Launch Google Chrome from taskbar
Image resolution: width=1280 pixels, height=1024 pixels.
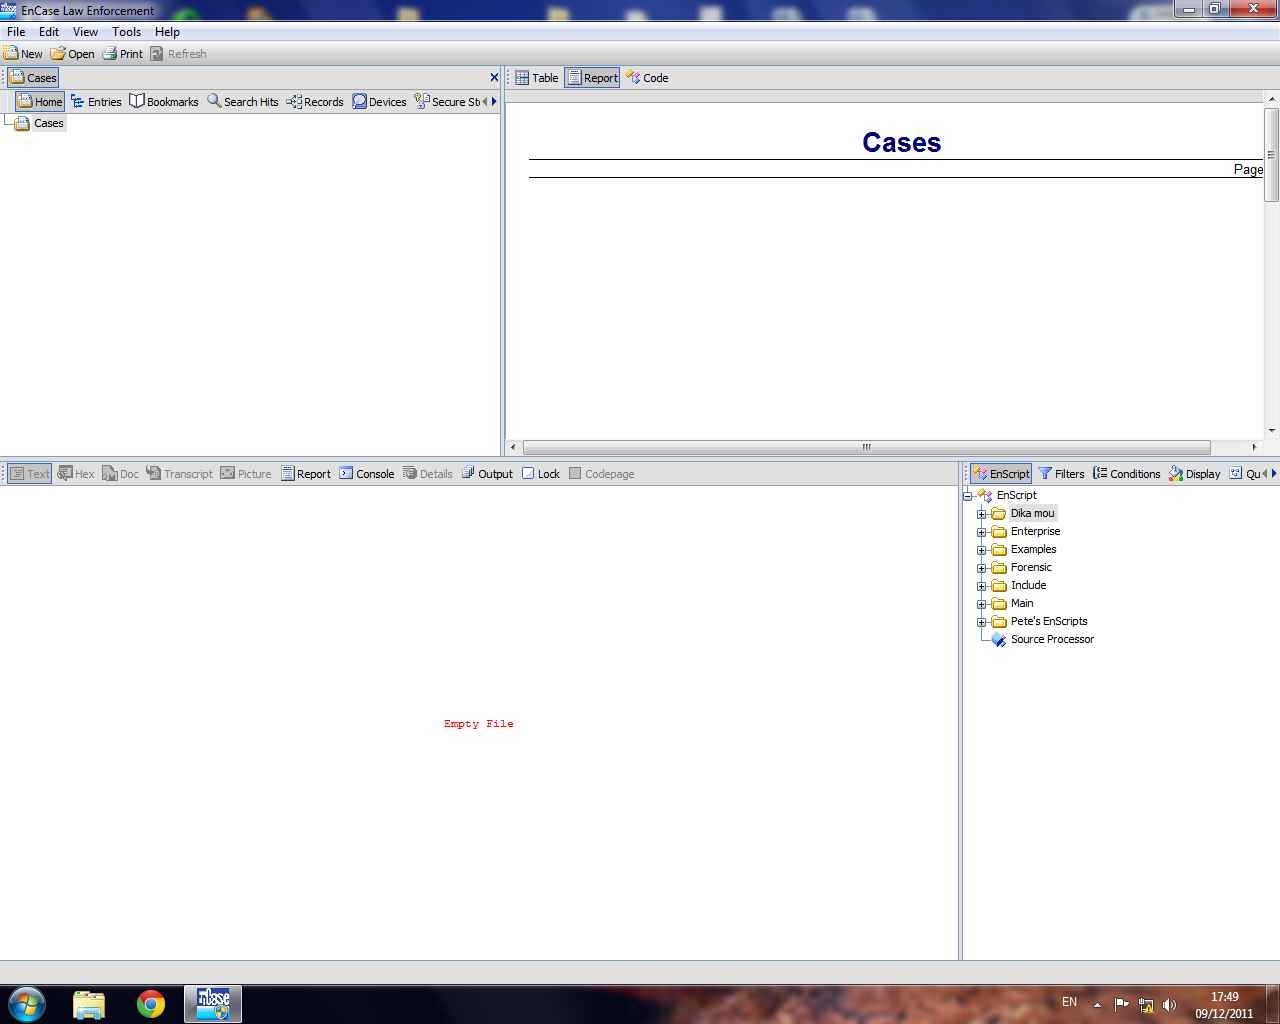pos(151,1004)
